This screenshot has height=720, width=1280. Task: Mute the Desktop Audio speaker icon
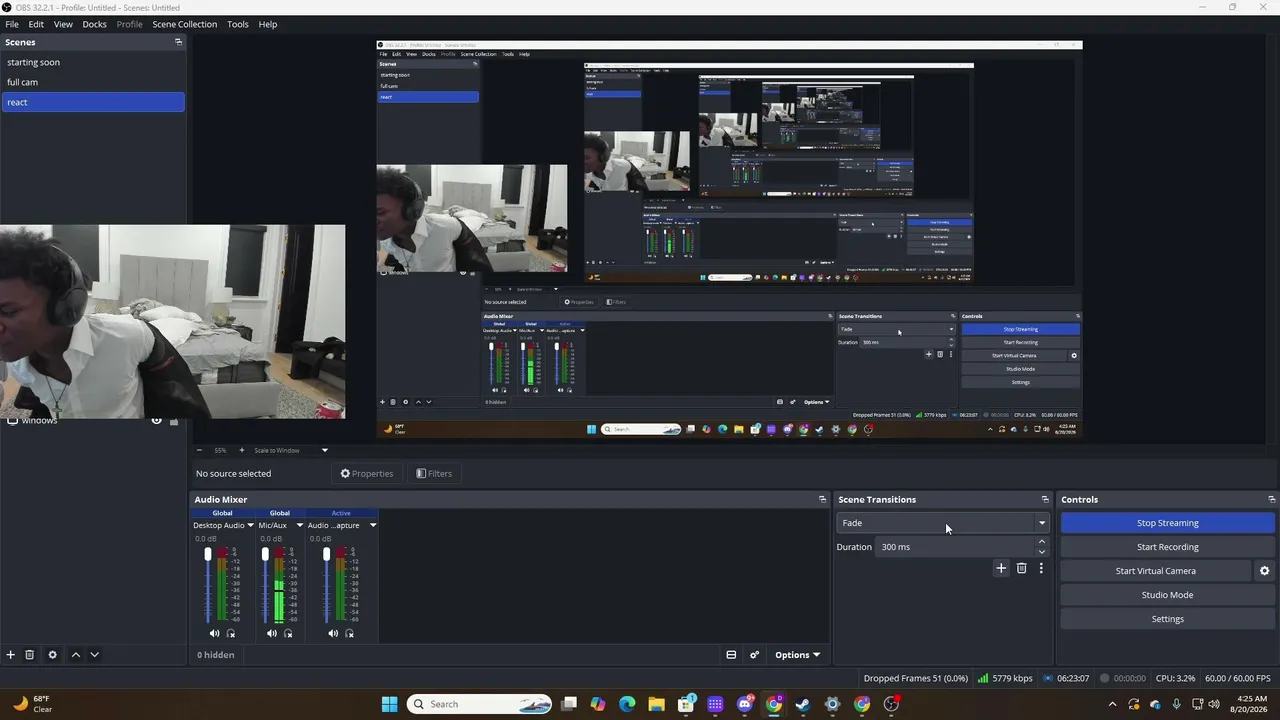[214, 633]
